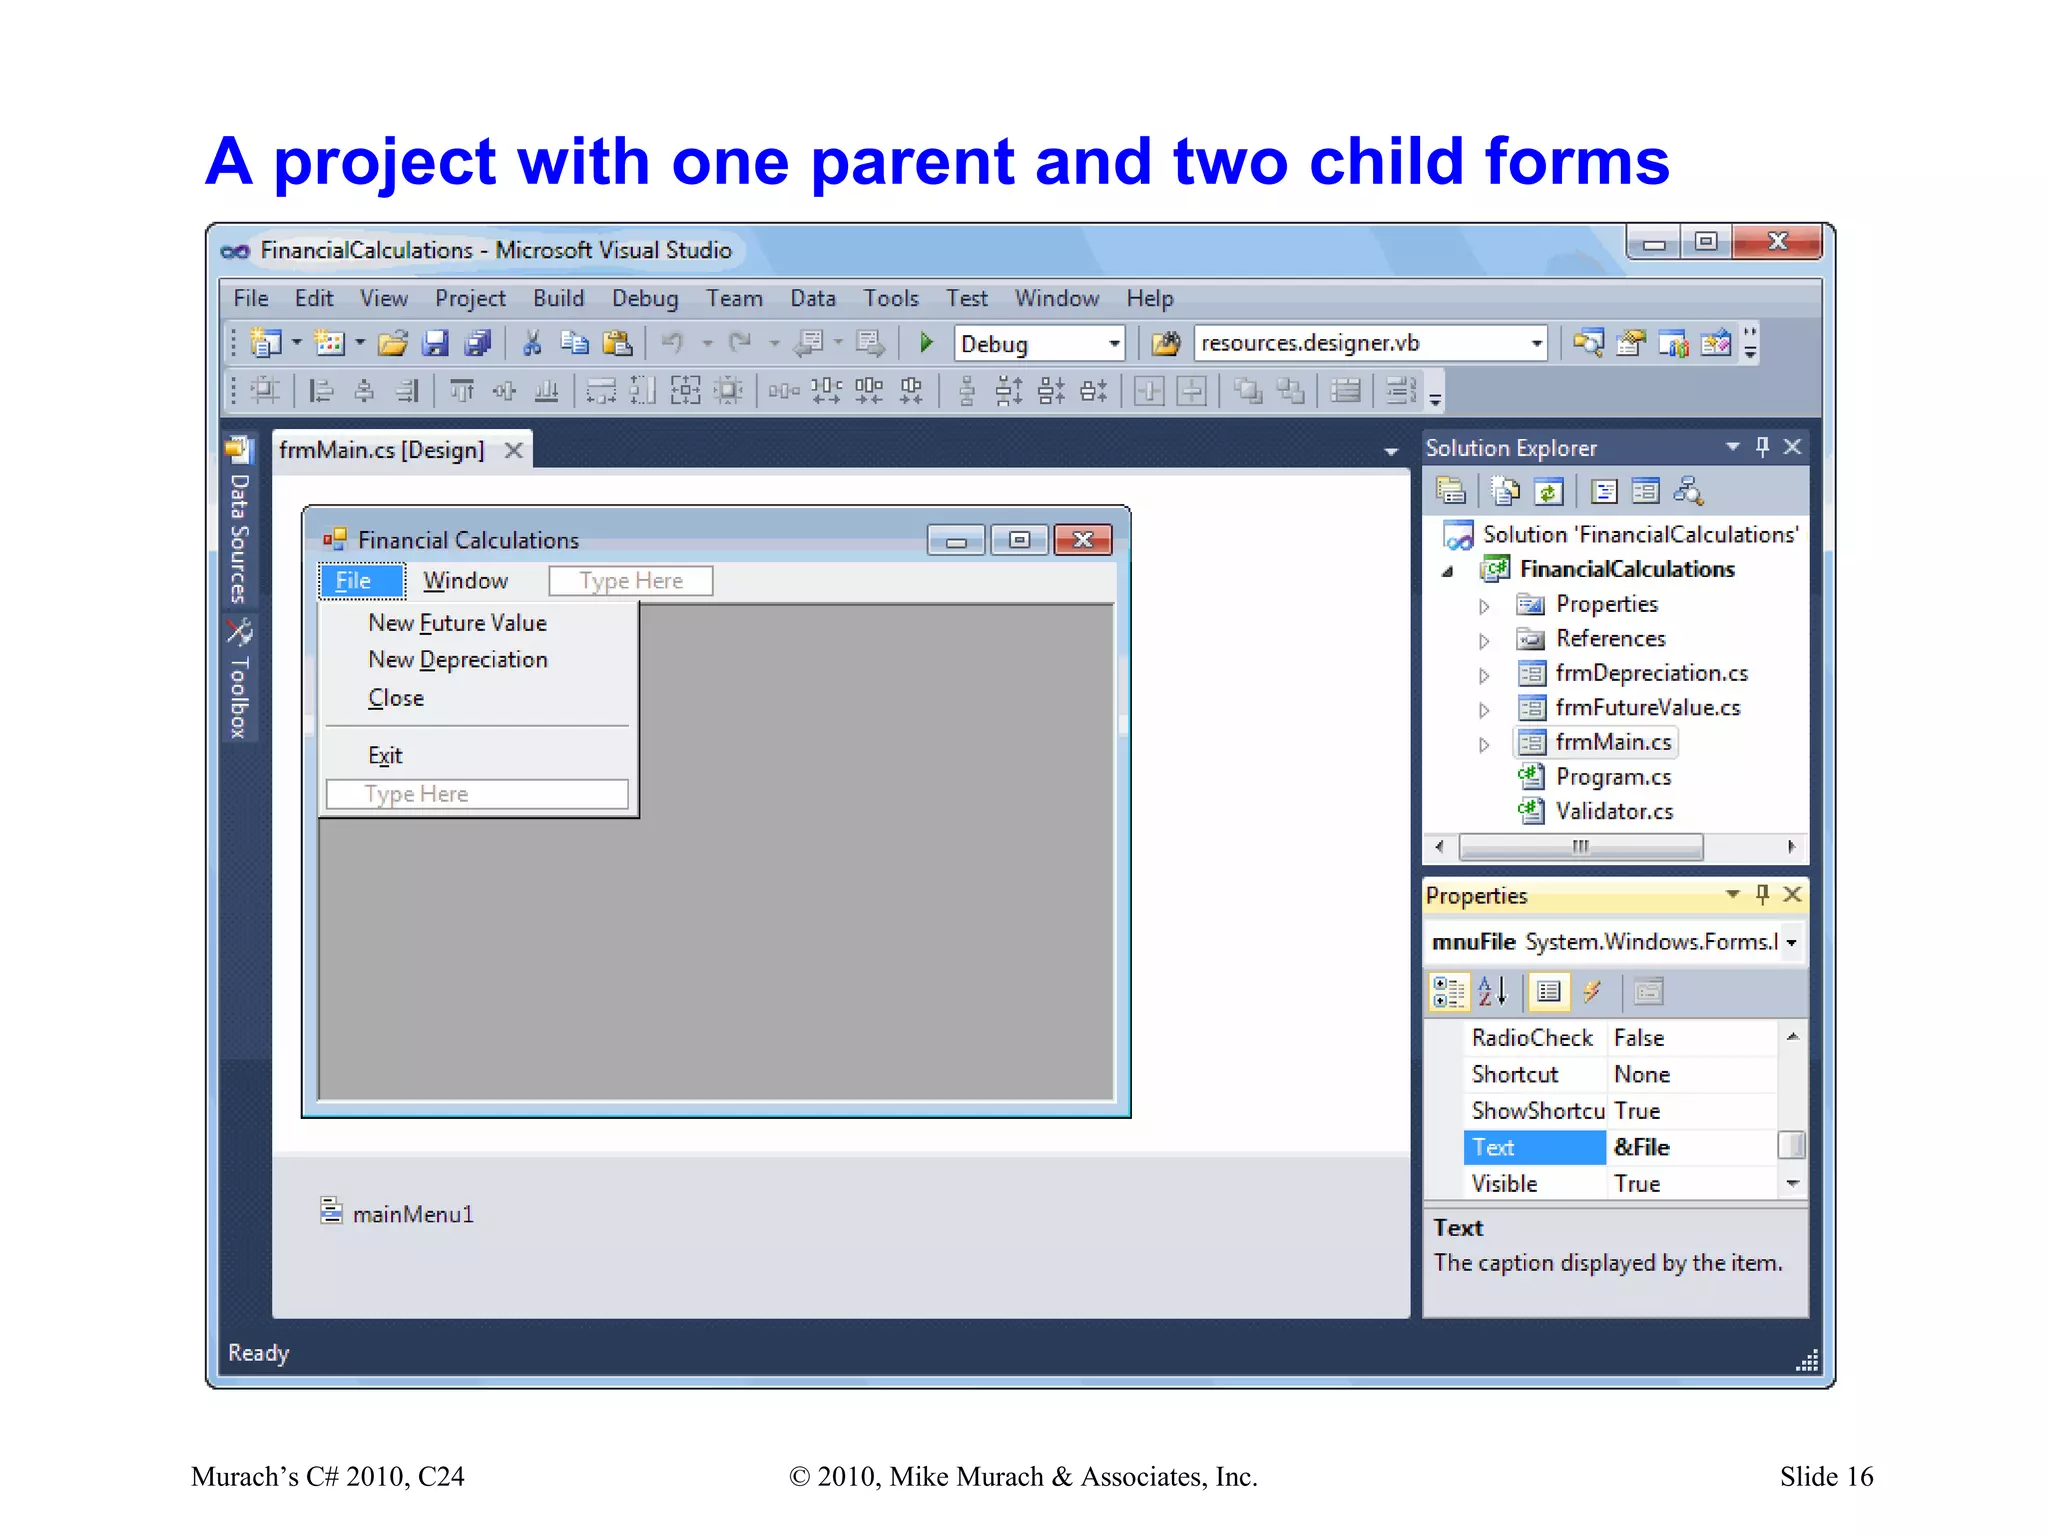Click the View Code icon in Solution Explorer
Image resolution: width=2048 pixels, height=1536 pixels.
tap(1604, 491)
